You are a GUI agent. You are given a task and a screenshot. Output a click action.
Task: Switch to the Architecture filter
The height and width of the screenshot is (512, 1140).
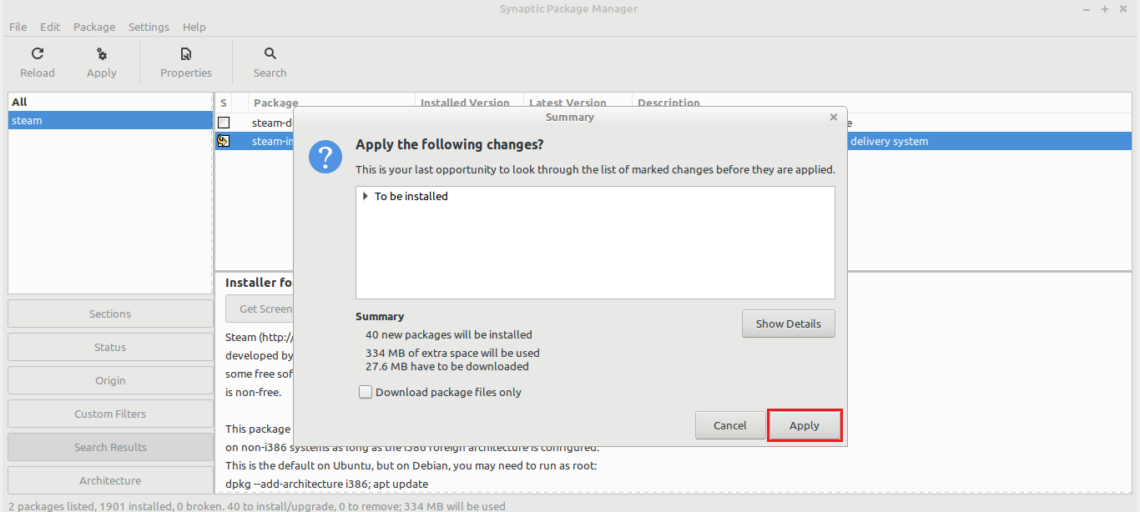tap(110, 481)
